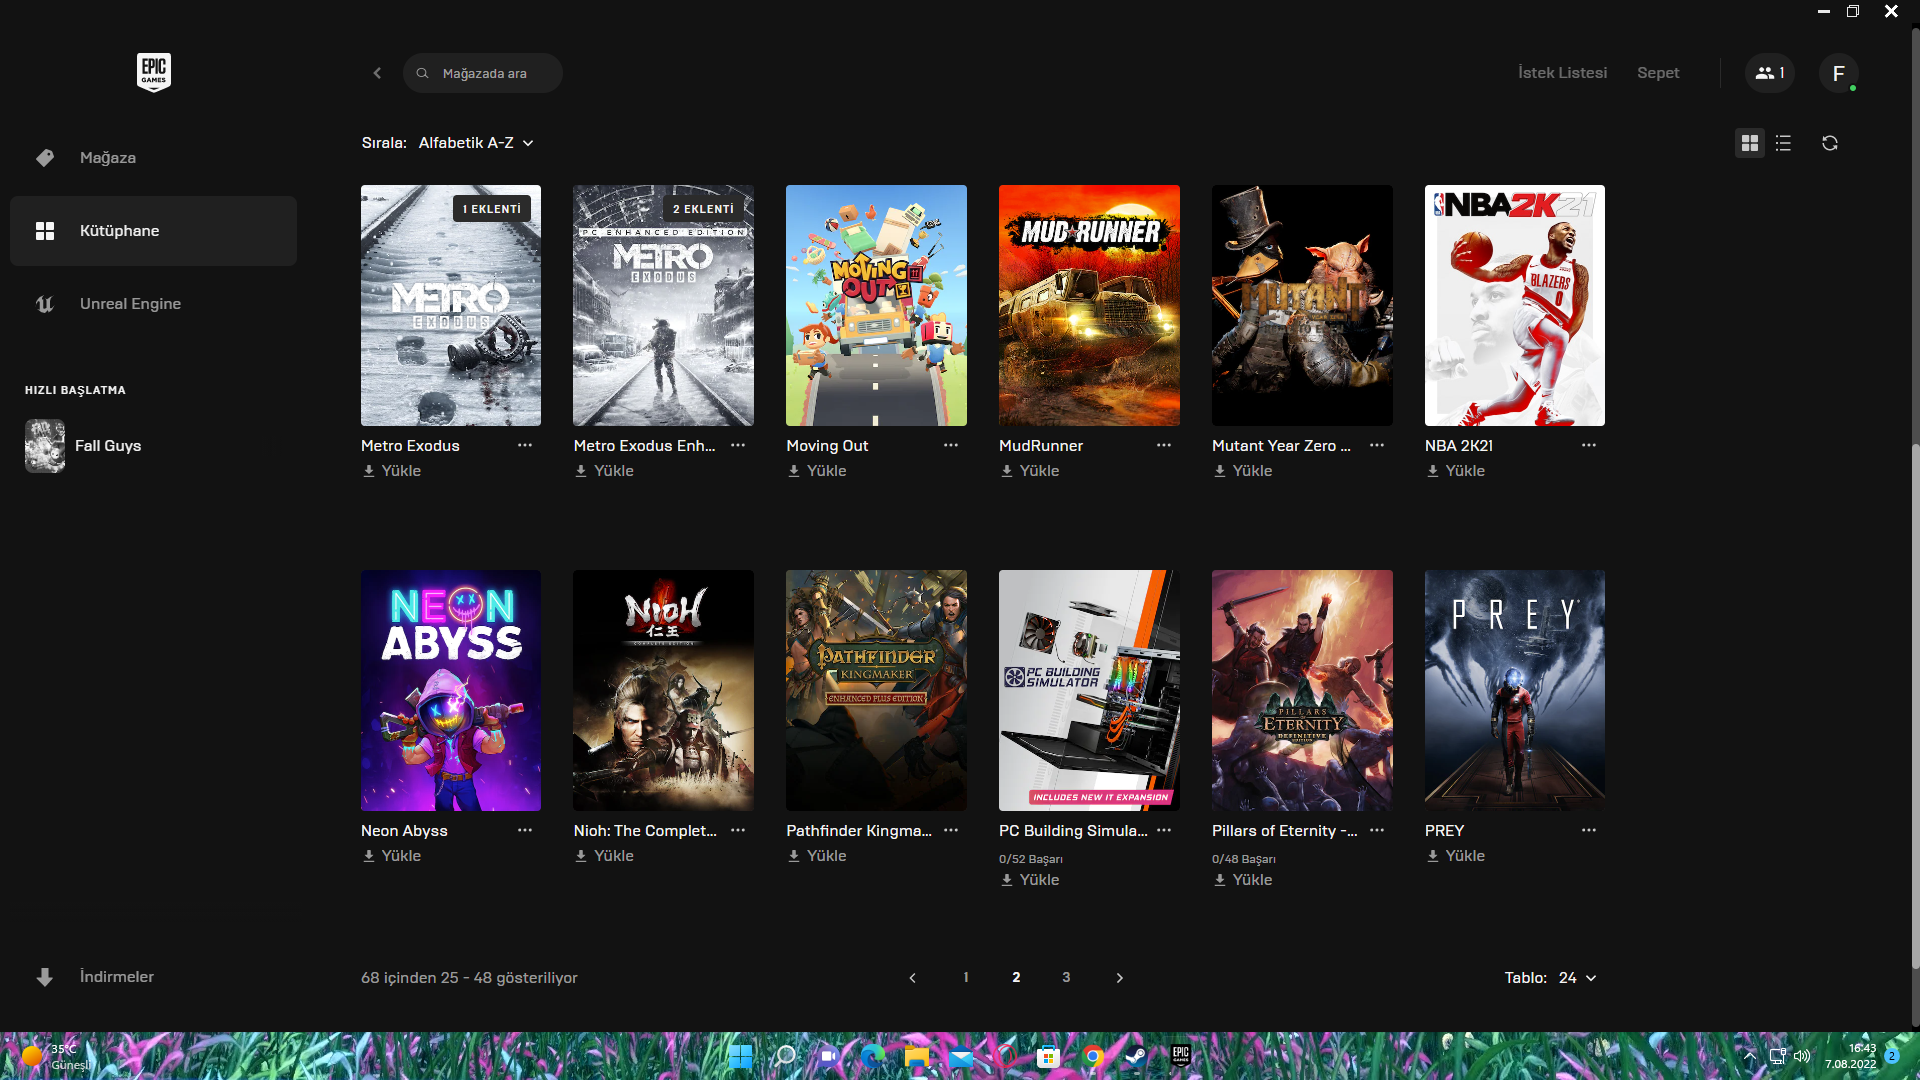Go to previous page arrow
Image resolution: width=1920 pixels, height=1080 pixels.
point(912,977)
